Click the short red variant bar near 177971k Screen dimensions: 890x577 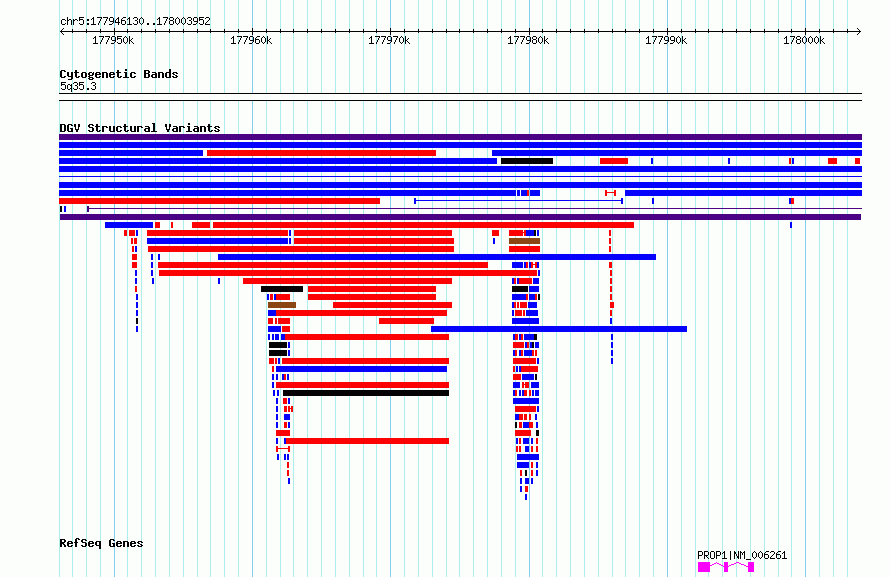[406, 321]
